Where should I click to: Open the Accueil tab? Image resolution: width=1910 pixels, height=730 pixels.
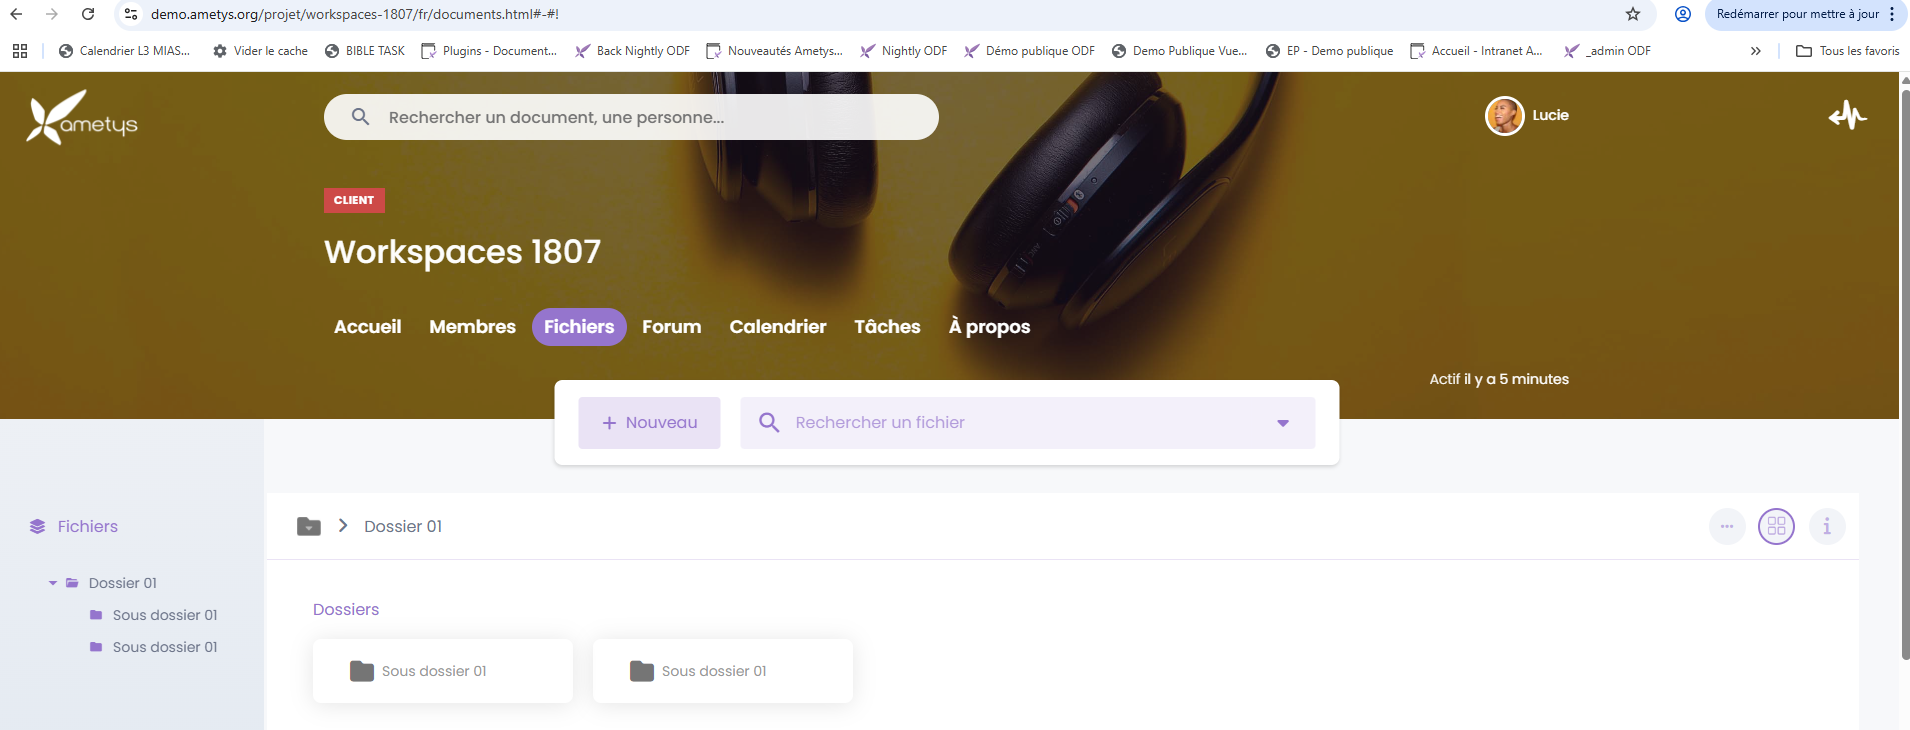[x=368, y=327]
